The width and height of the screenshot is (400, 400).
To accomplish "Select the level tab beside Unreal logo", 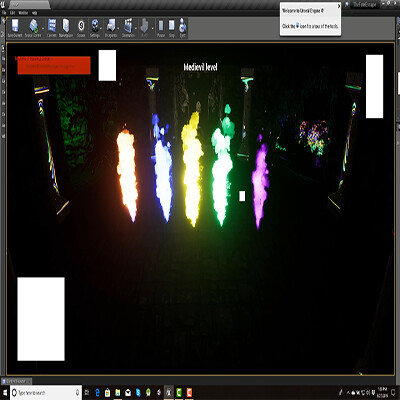I will point(29,5).
